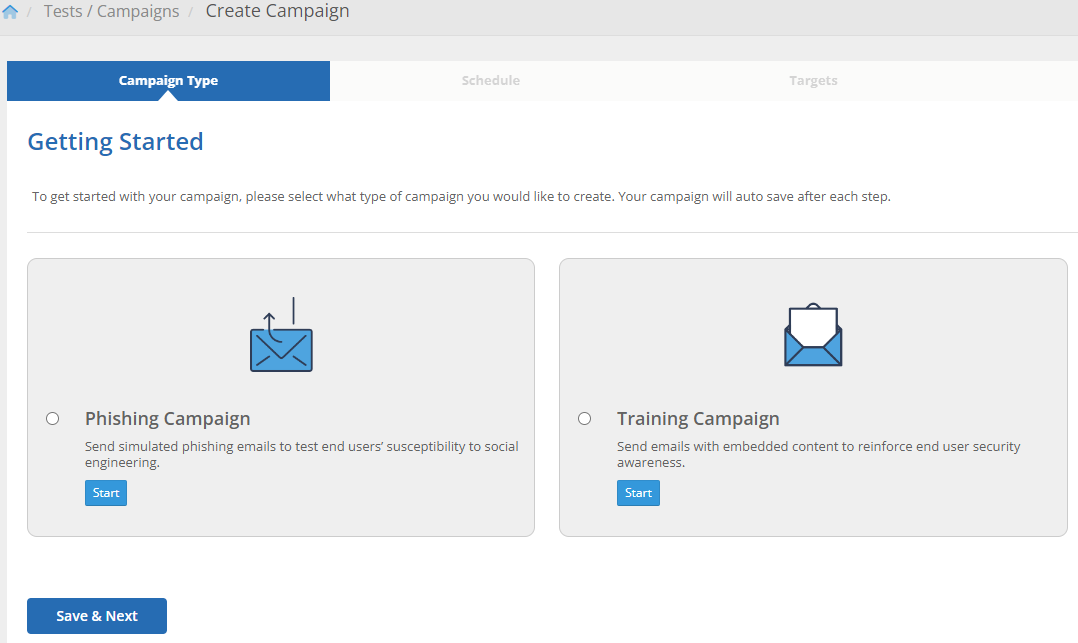The height and width of the screenshot is (643, 1078).
Task: Select the Training Campaign radio button
Action: click(585, 419)
